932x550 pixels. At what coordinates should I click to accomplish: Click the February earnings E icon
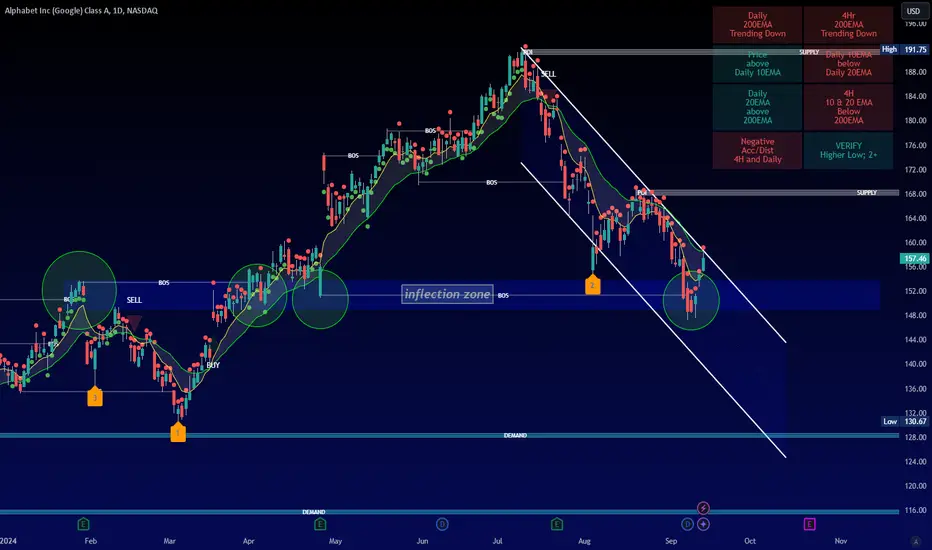click(x=83, y=524)
